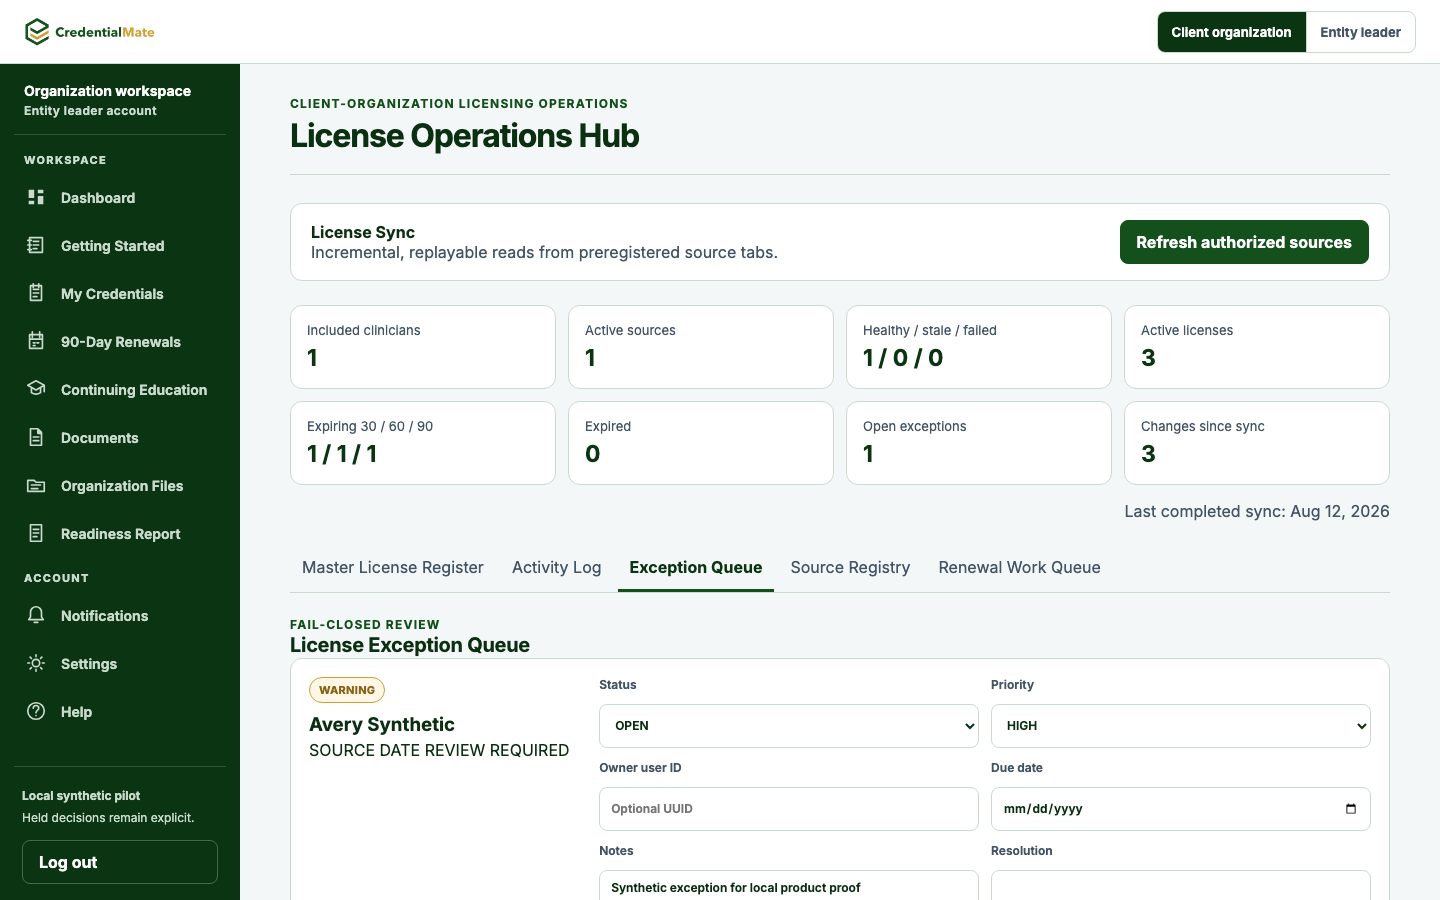Screen dimensions: 1440x900
Task: Click the Documents file icon
Action: pos(36,437)
